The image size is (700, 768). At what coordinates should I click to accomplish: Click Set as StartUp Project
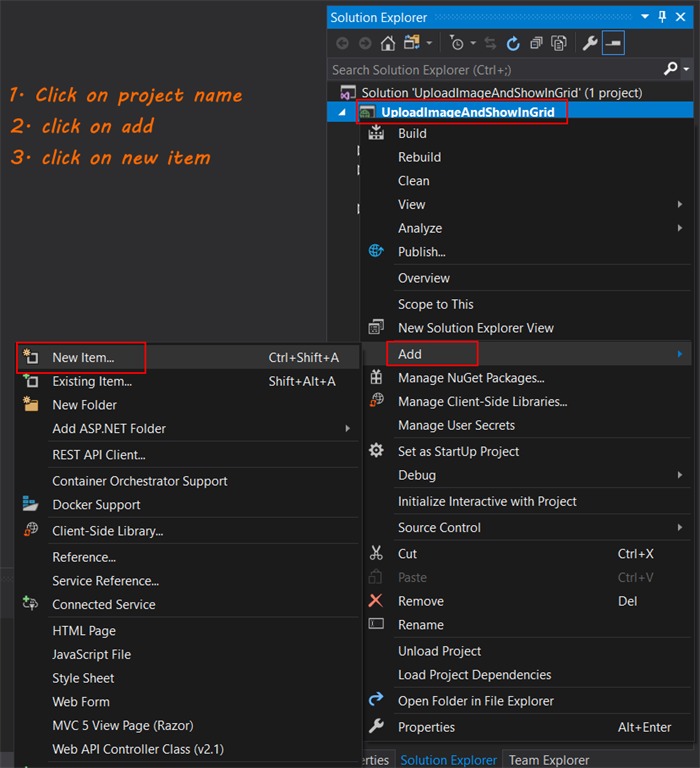click(x=458, y=451)
